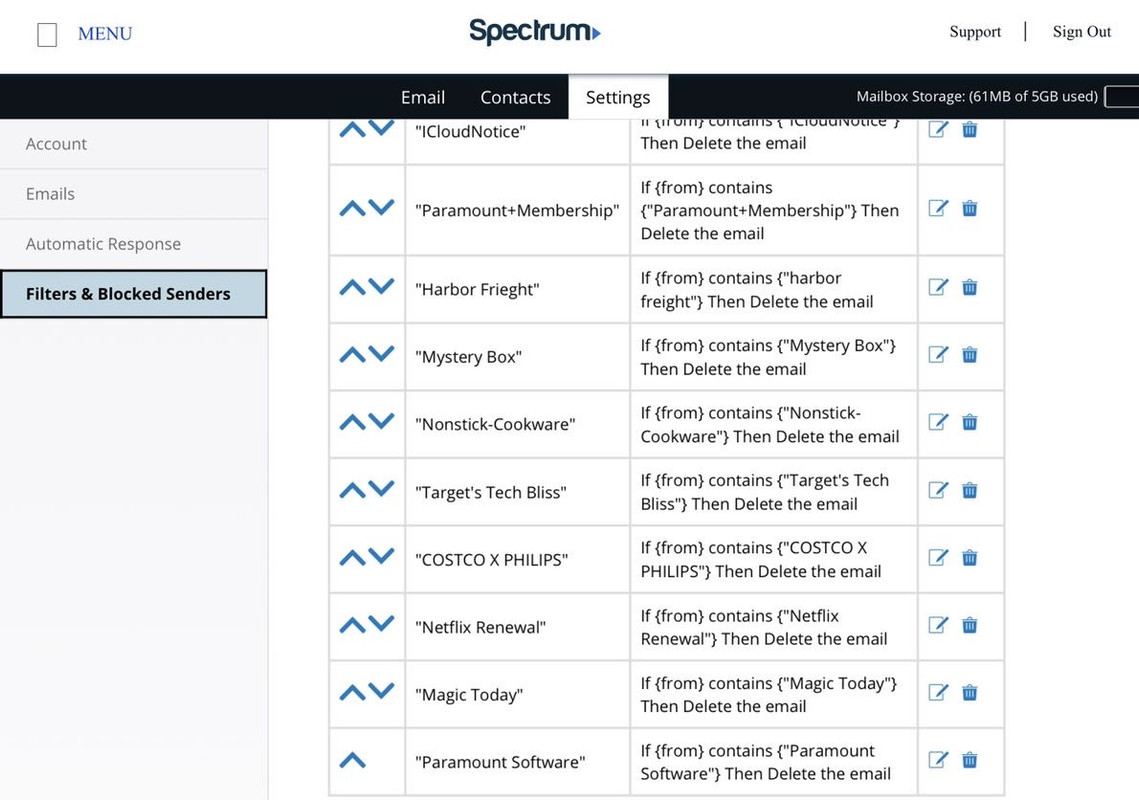
Task: Delete the "Paramount+Membership" filter
Action: pyautogui.click(x=970, y=209)
